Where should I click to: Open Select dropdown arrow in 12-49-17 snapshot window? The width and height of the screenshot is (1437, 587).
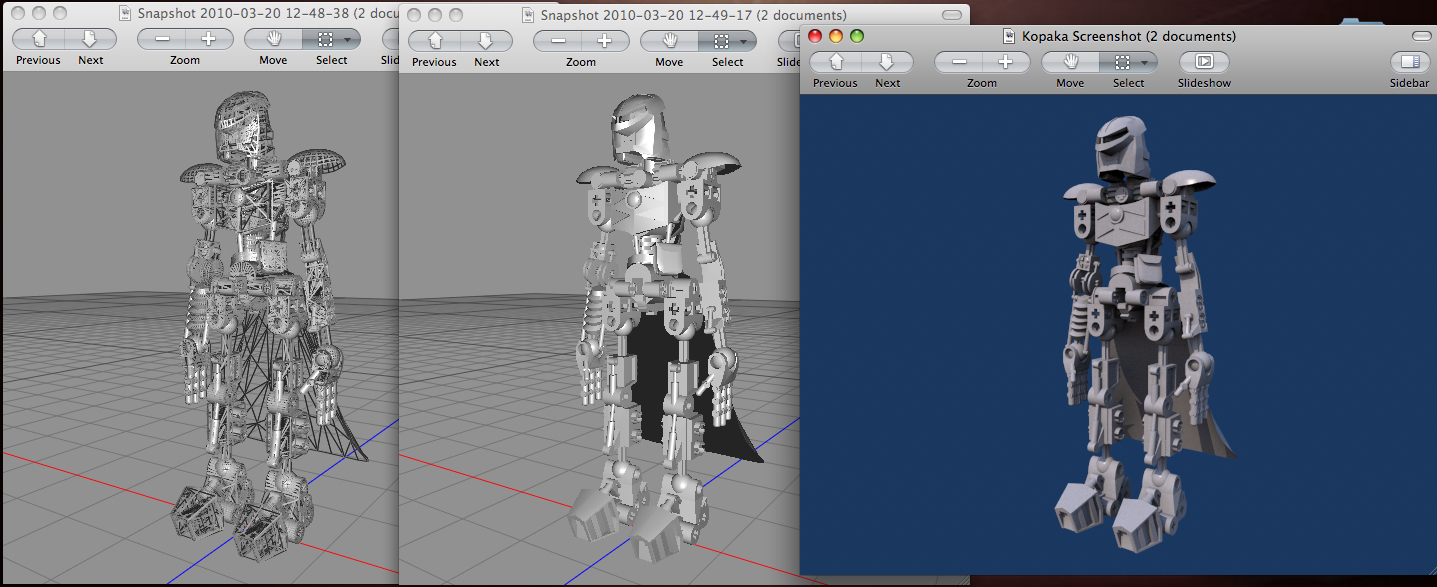745,41
